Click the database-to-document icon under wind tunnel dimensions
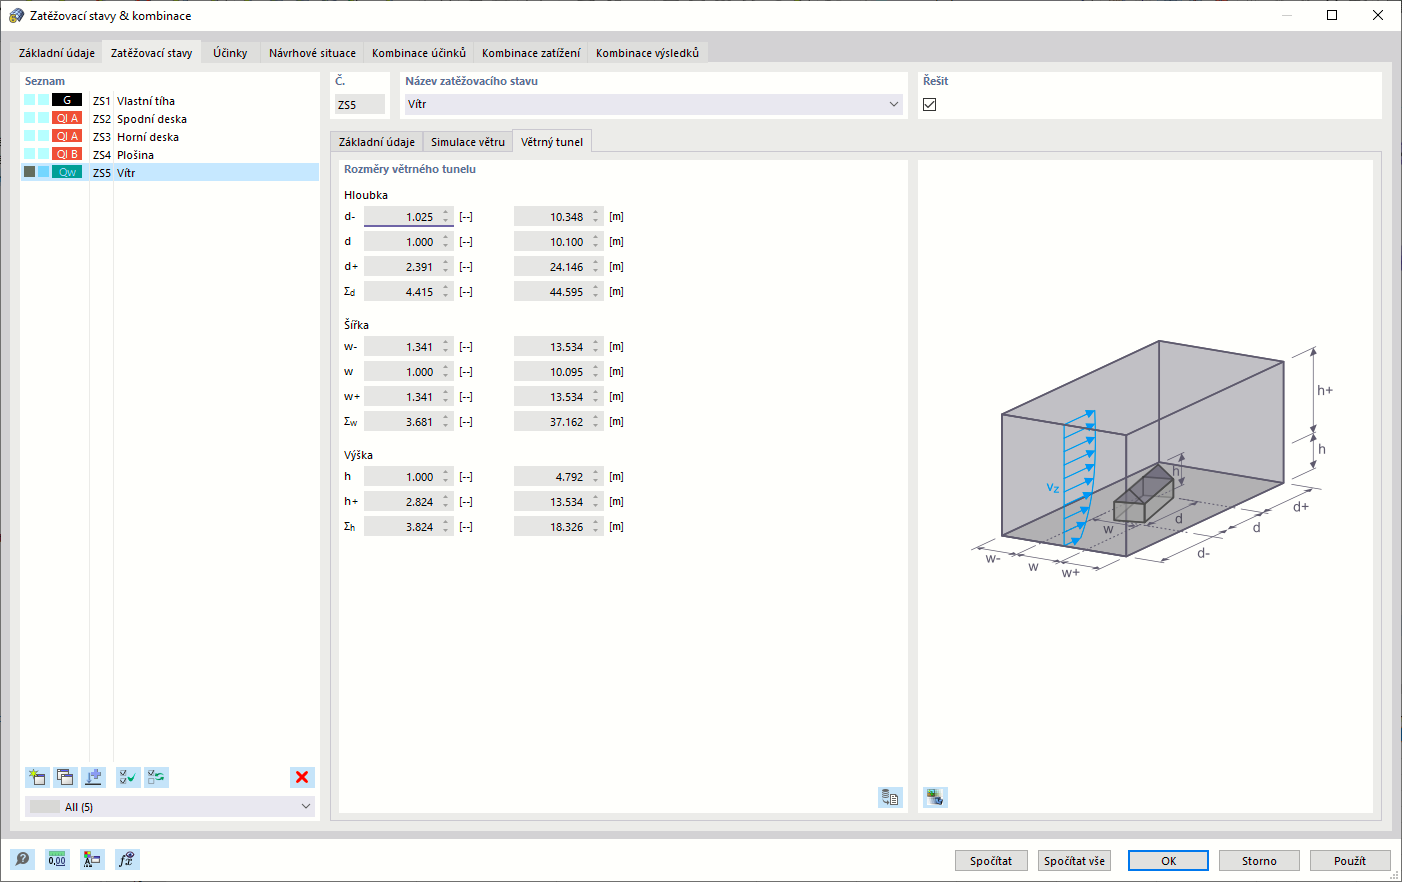Image resolution: width=1402 pixels, height=882 pixels. pyautogui.click(x=890, y=797)
